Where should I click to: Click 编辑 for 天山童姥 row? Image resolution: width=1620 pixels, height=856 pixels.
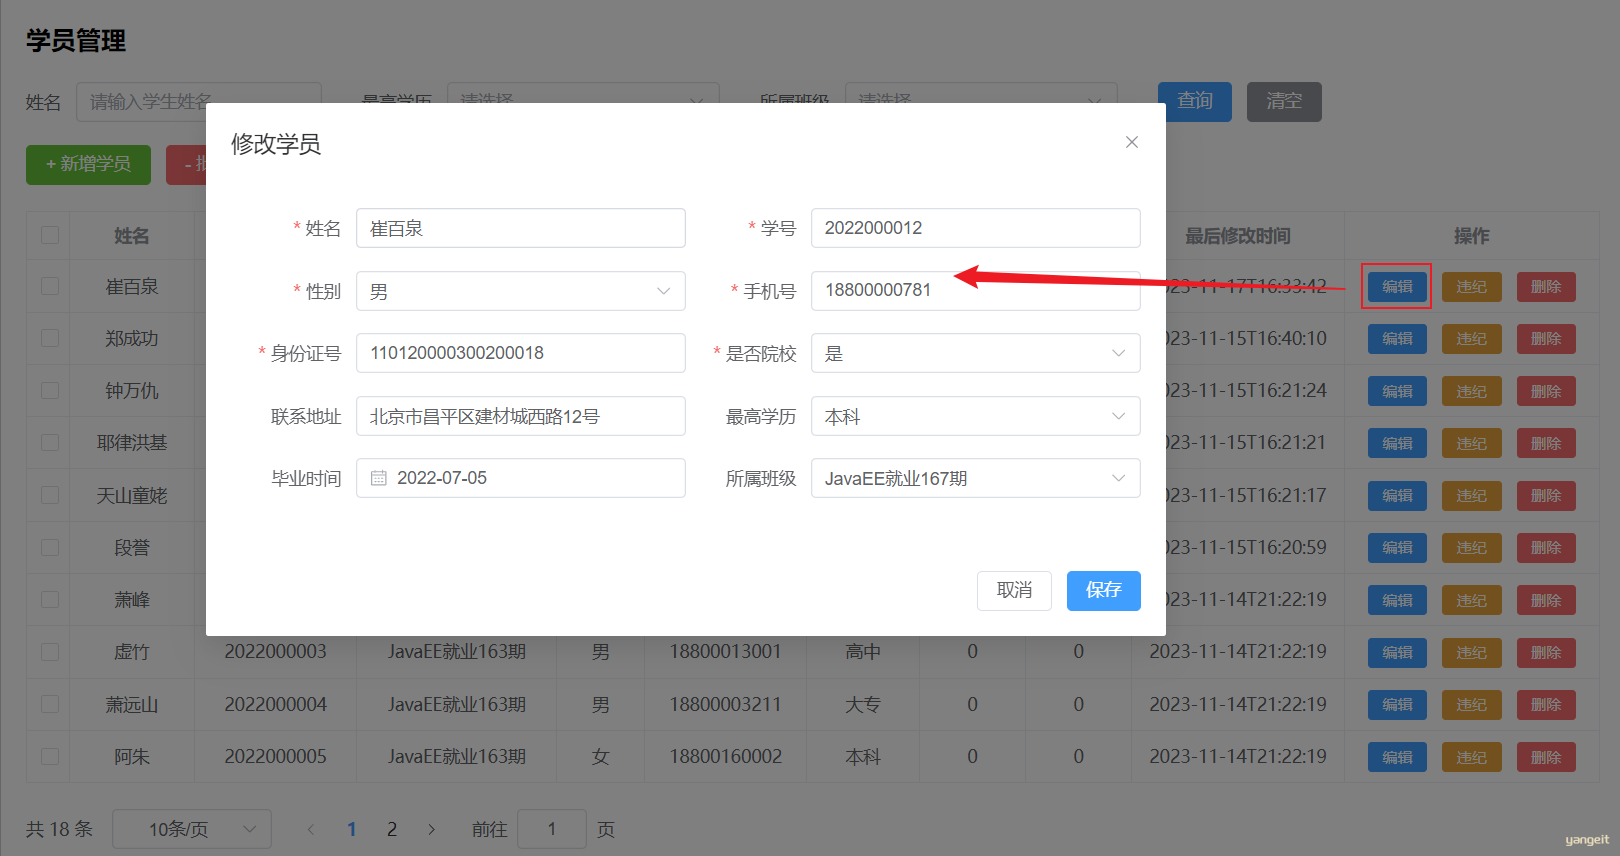point(1397,496)
